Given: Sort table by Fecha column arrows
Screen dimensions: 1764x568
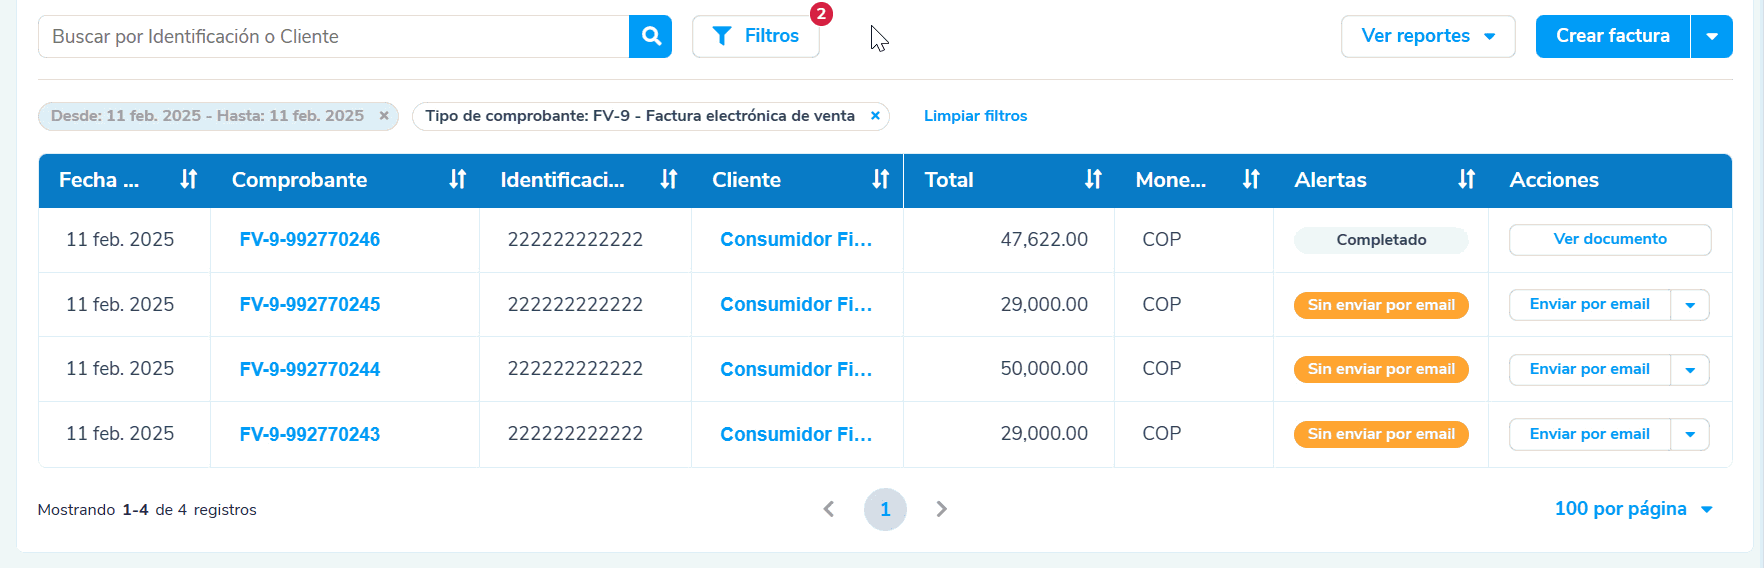Looking at the screenshot, I should [x=188, y=180].
